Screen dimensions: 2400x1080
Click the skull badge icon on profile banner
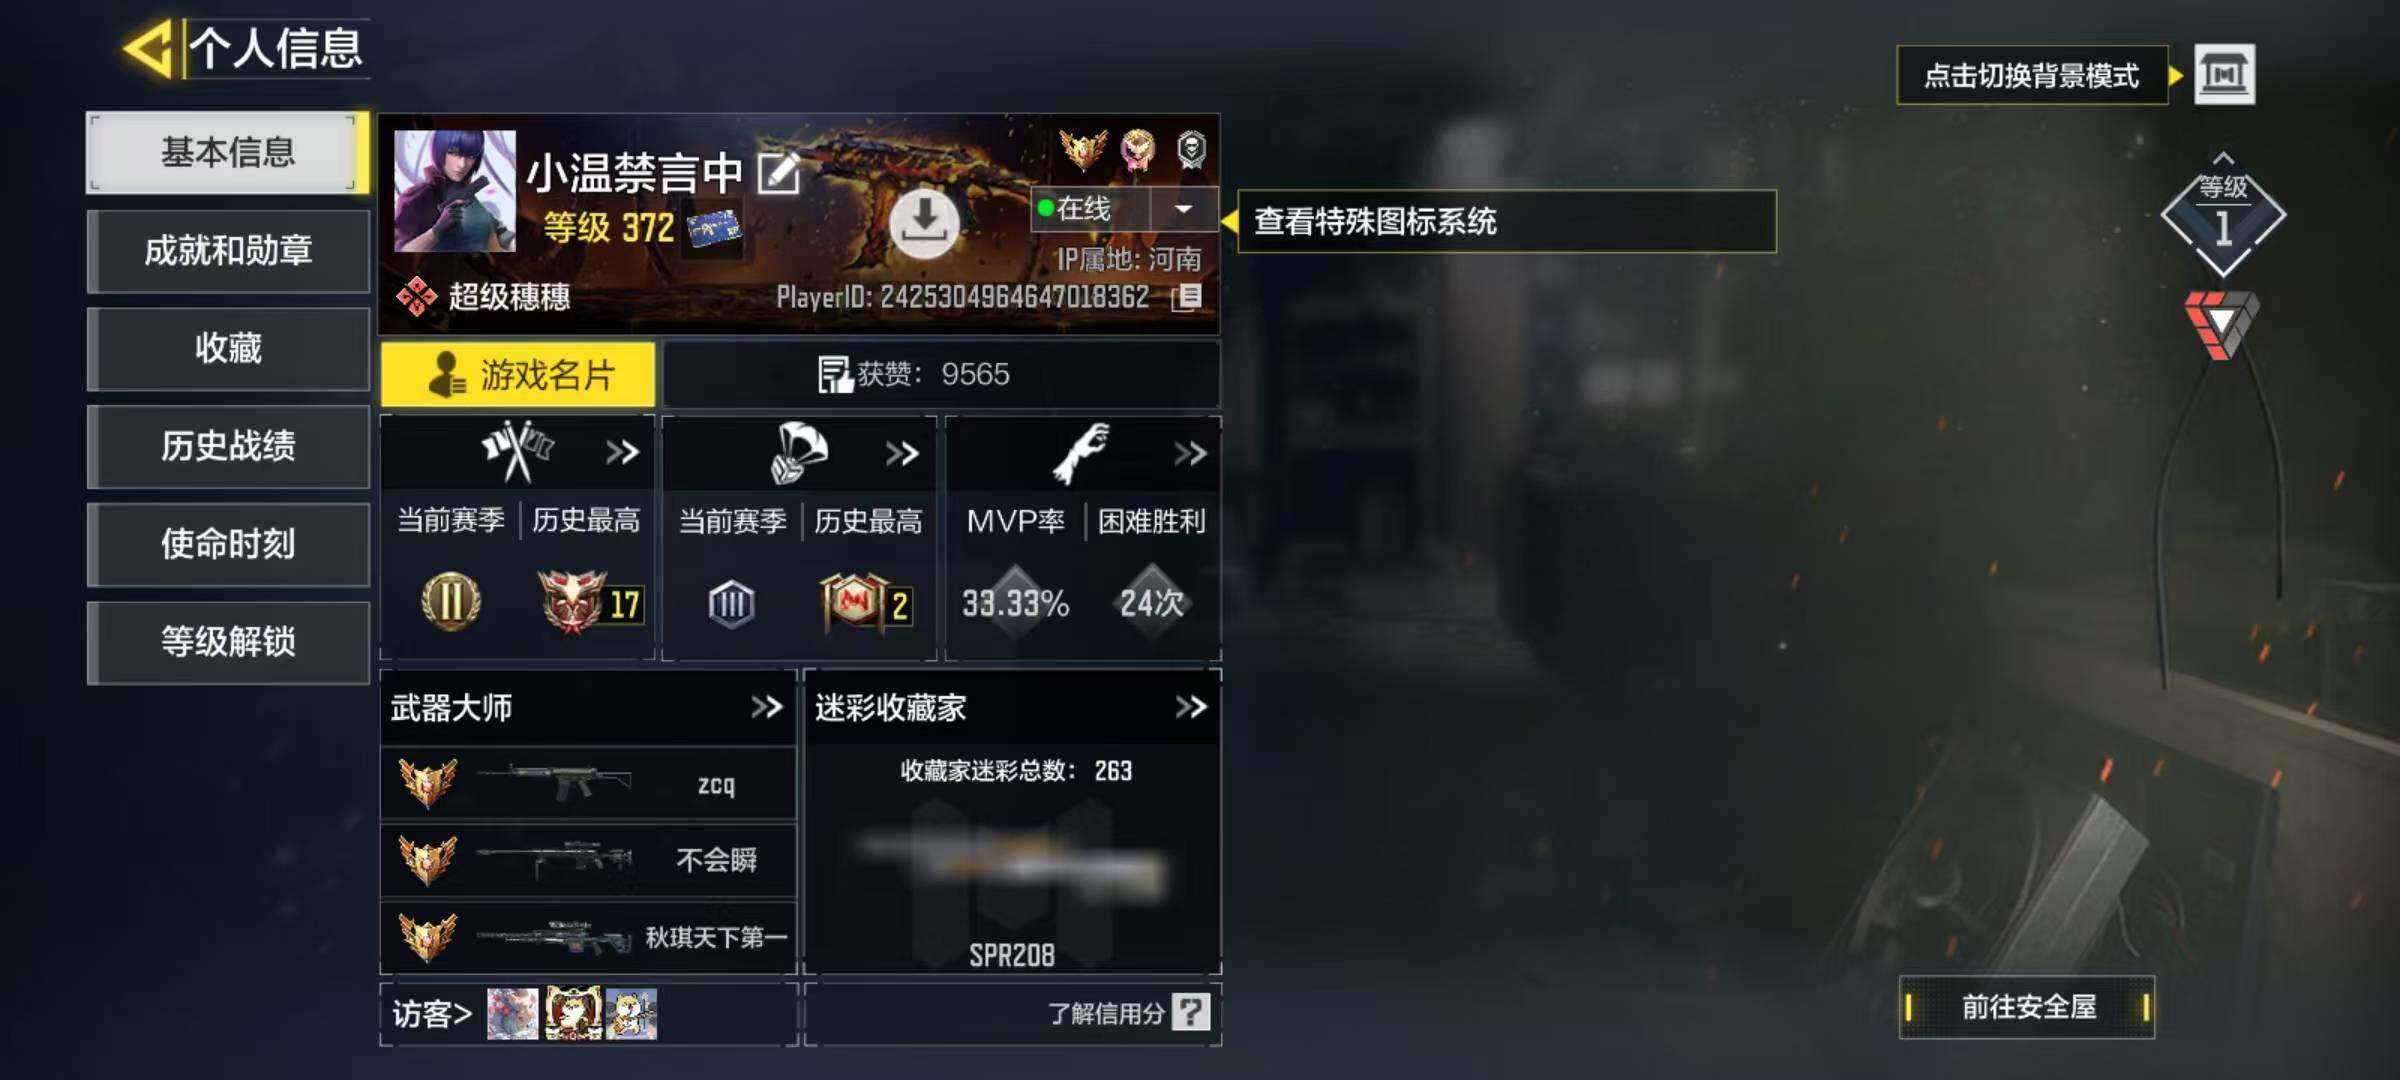(x=1190, y=150)
